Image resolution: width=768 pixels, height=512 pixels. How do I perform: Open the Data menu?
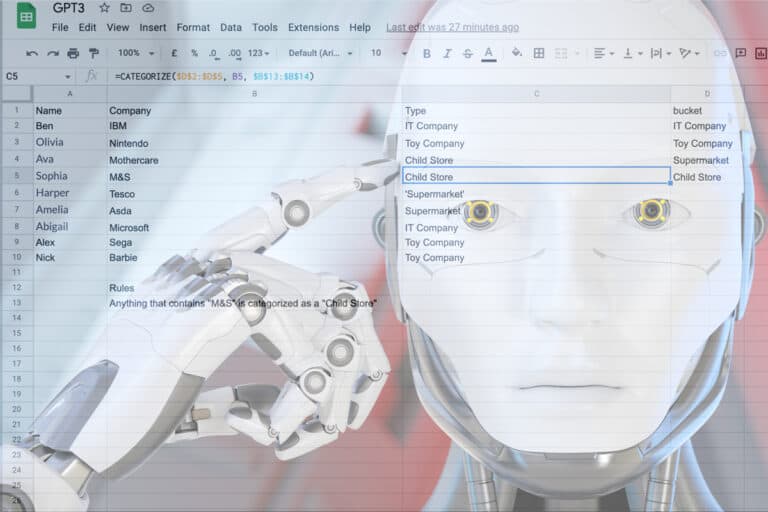pos(231,28)
